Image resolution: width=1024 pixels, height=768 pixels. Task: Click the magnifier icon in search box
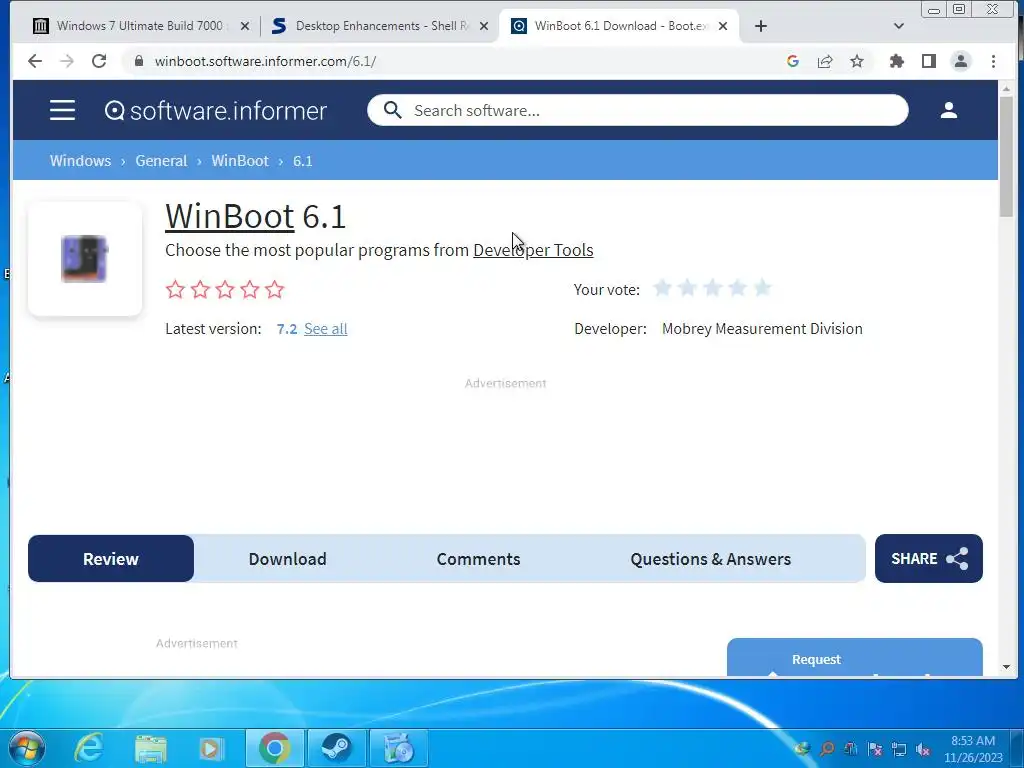coord(392,110)
